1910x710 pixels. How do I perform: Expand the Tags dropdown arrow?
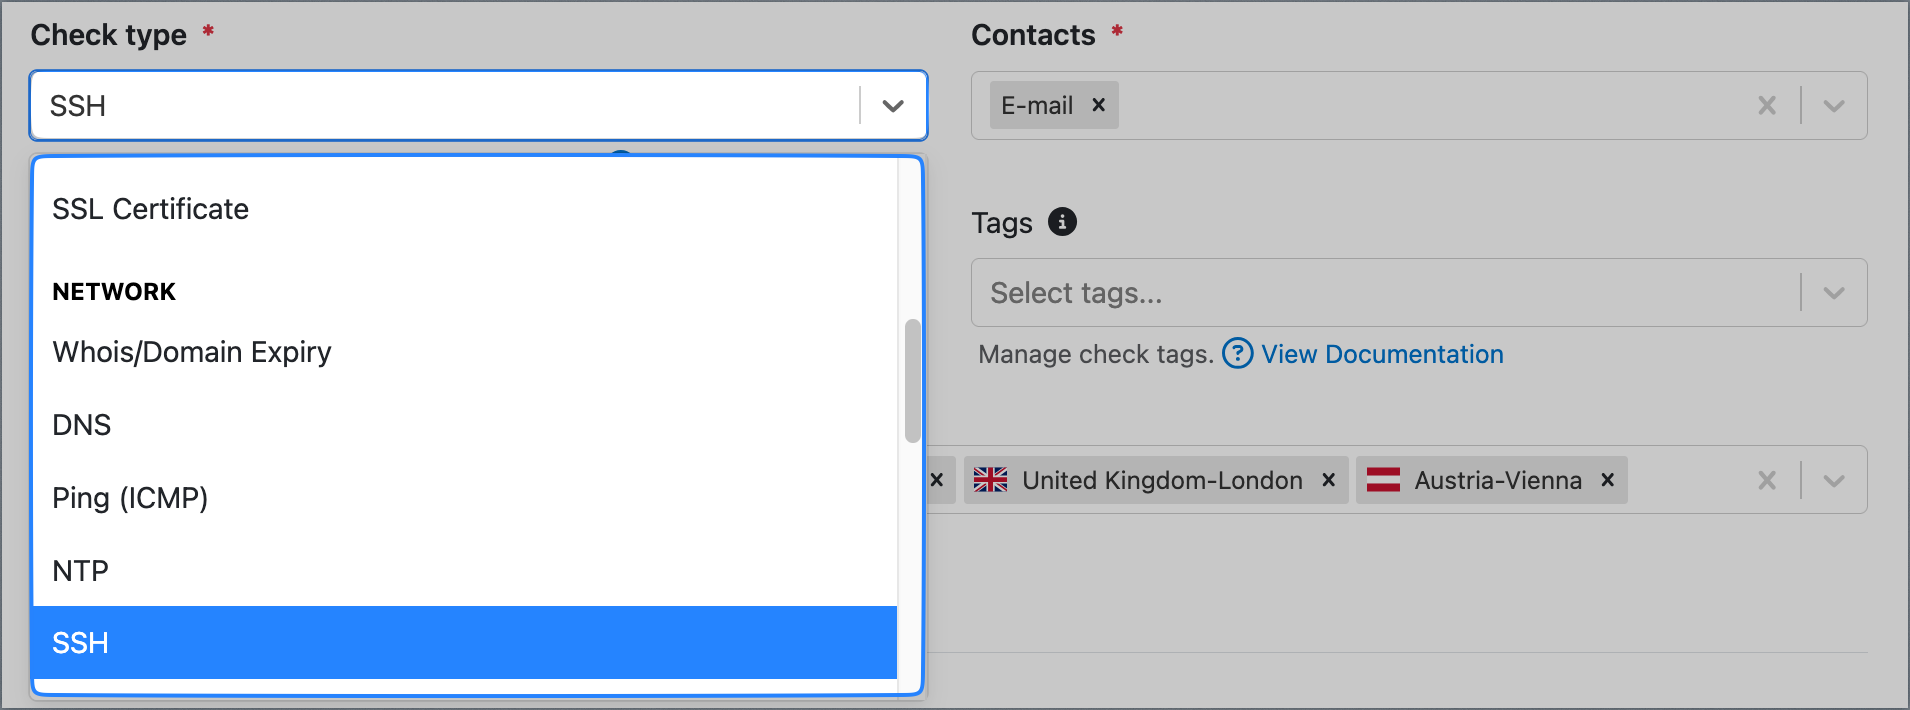1834,293
